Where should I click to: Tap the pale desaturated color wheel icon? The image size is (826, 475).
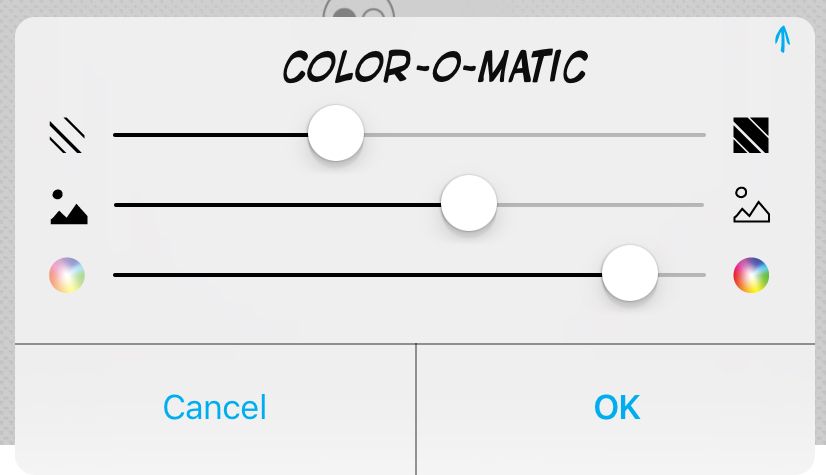[x=67, y=275]
